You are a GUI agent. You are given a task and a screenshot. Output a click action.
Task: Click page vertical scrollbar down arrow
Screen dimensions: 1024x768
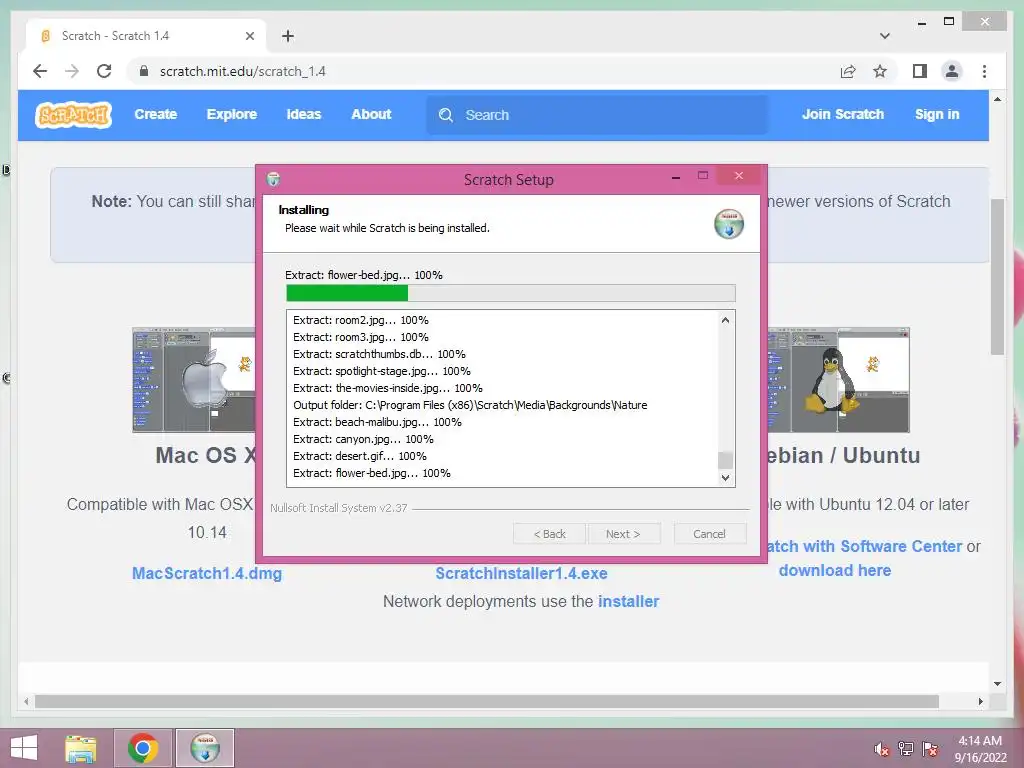(x=997, y=684)
